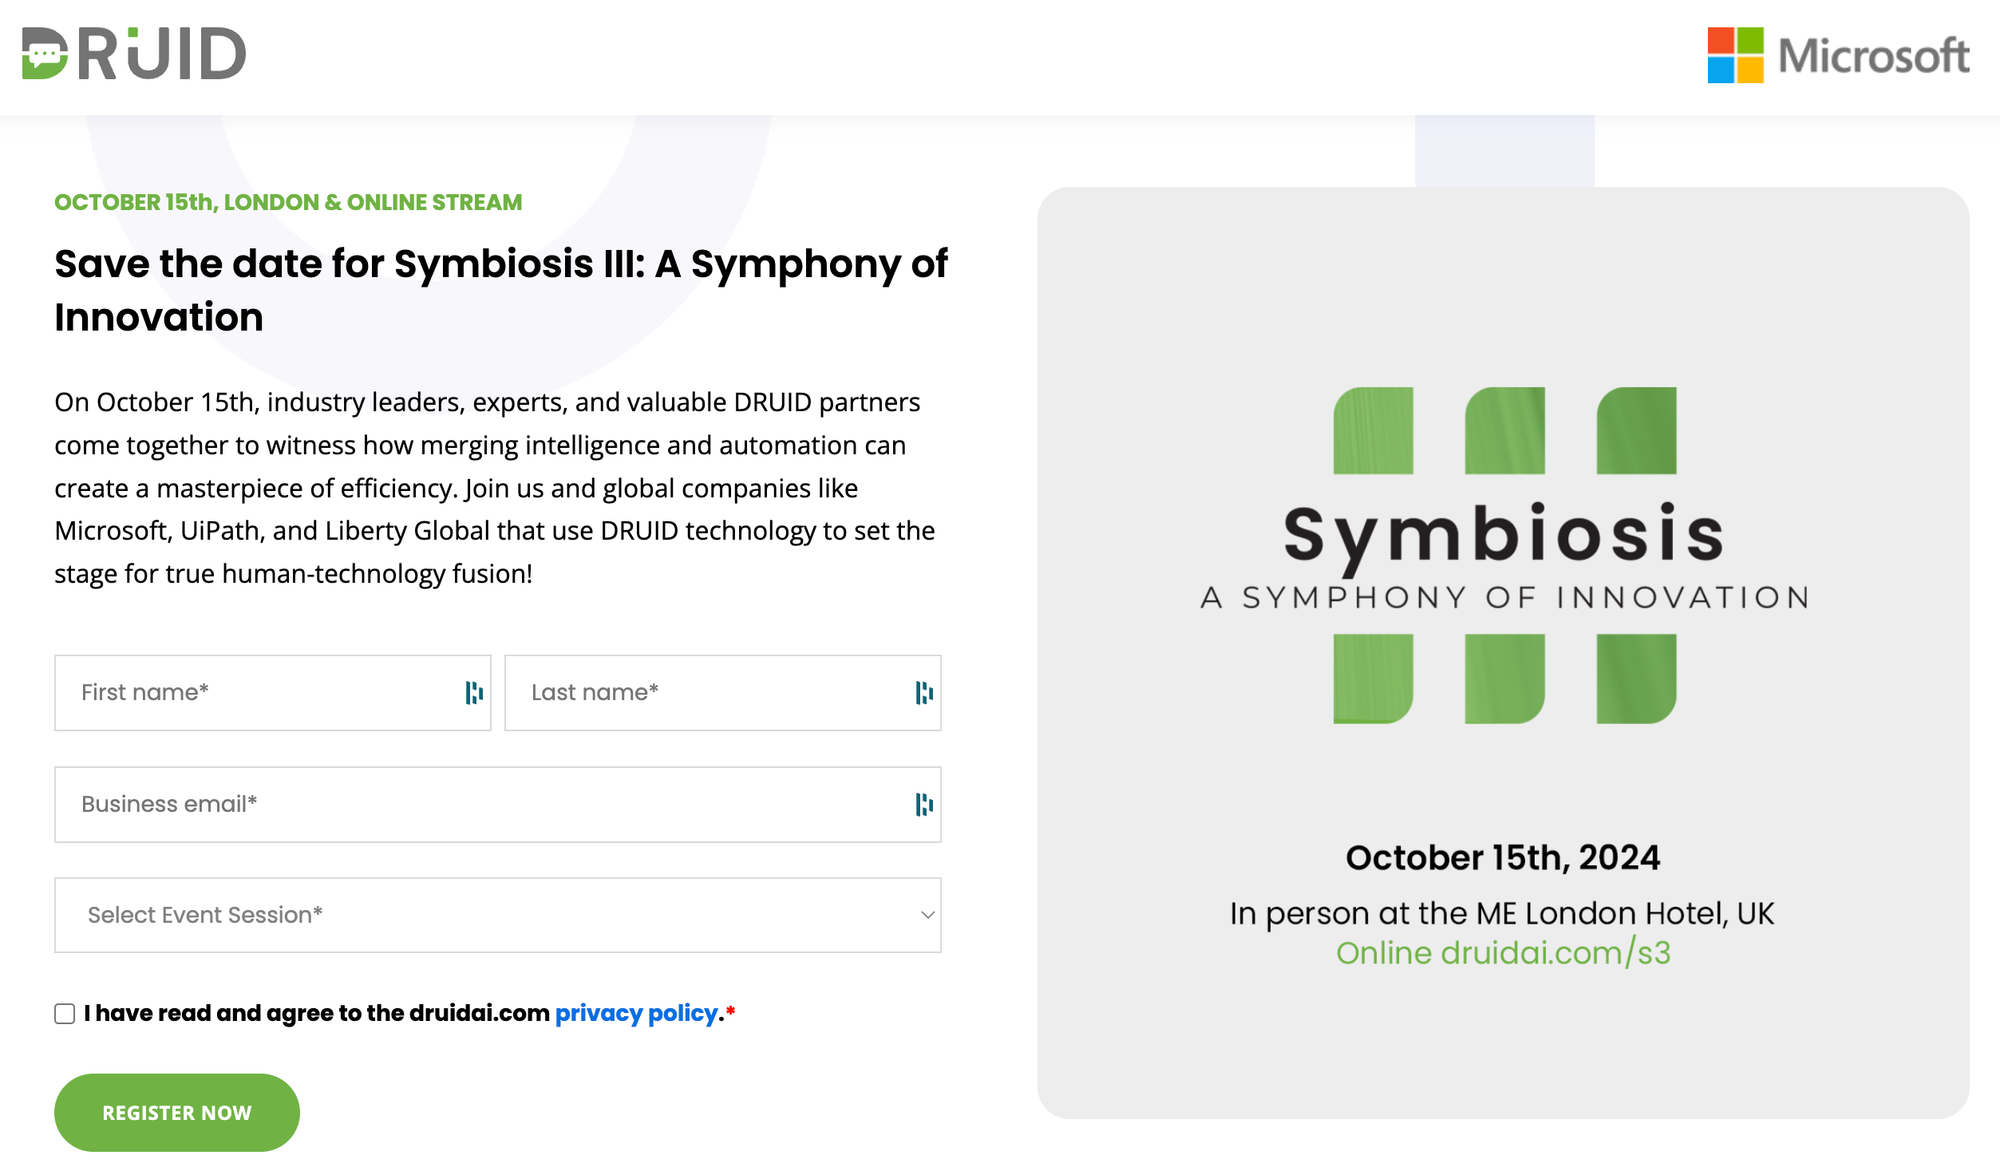Click the DRUID logo
The height and width of the screenshot is (1164, 2000).
(134, 54)
